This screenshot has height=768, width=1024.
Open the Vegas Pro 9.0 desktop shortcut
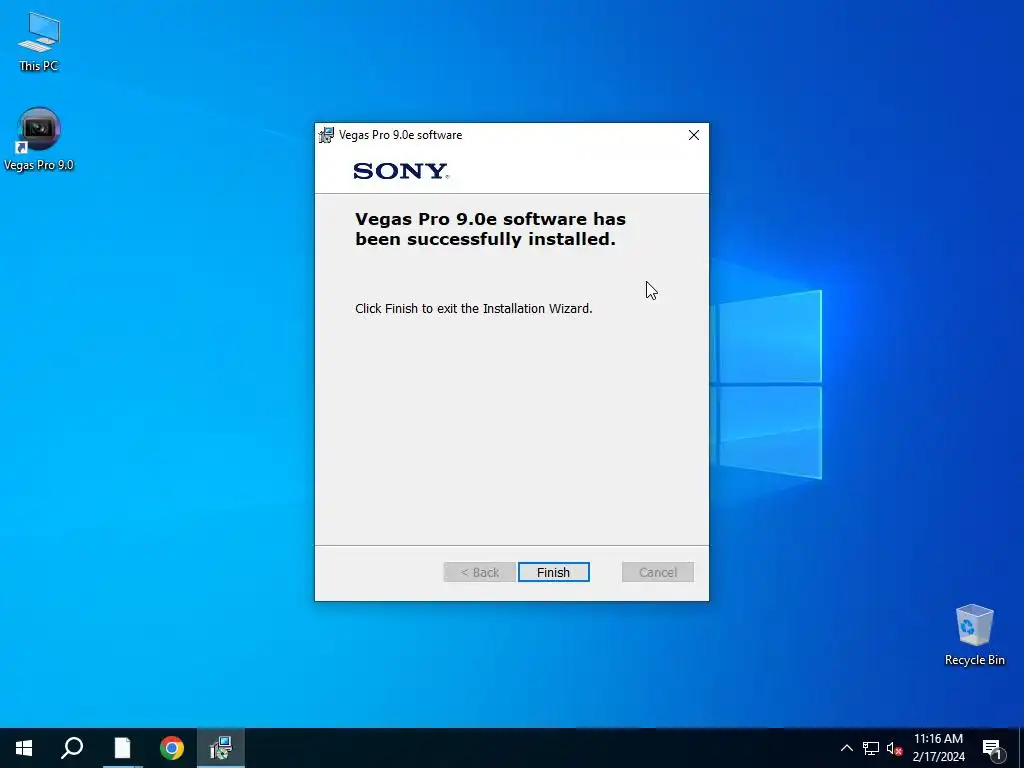tap(39, 140)
